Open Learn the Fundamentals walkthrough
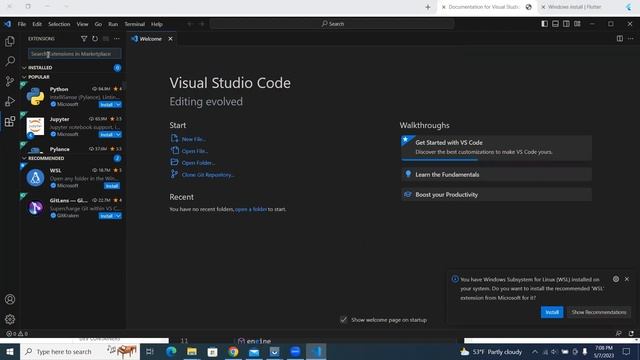Viewport: 640px width, 360px height. (x=496, y=174)
